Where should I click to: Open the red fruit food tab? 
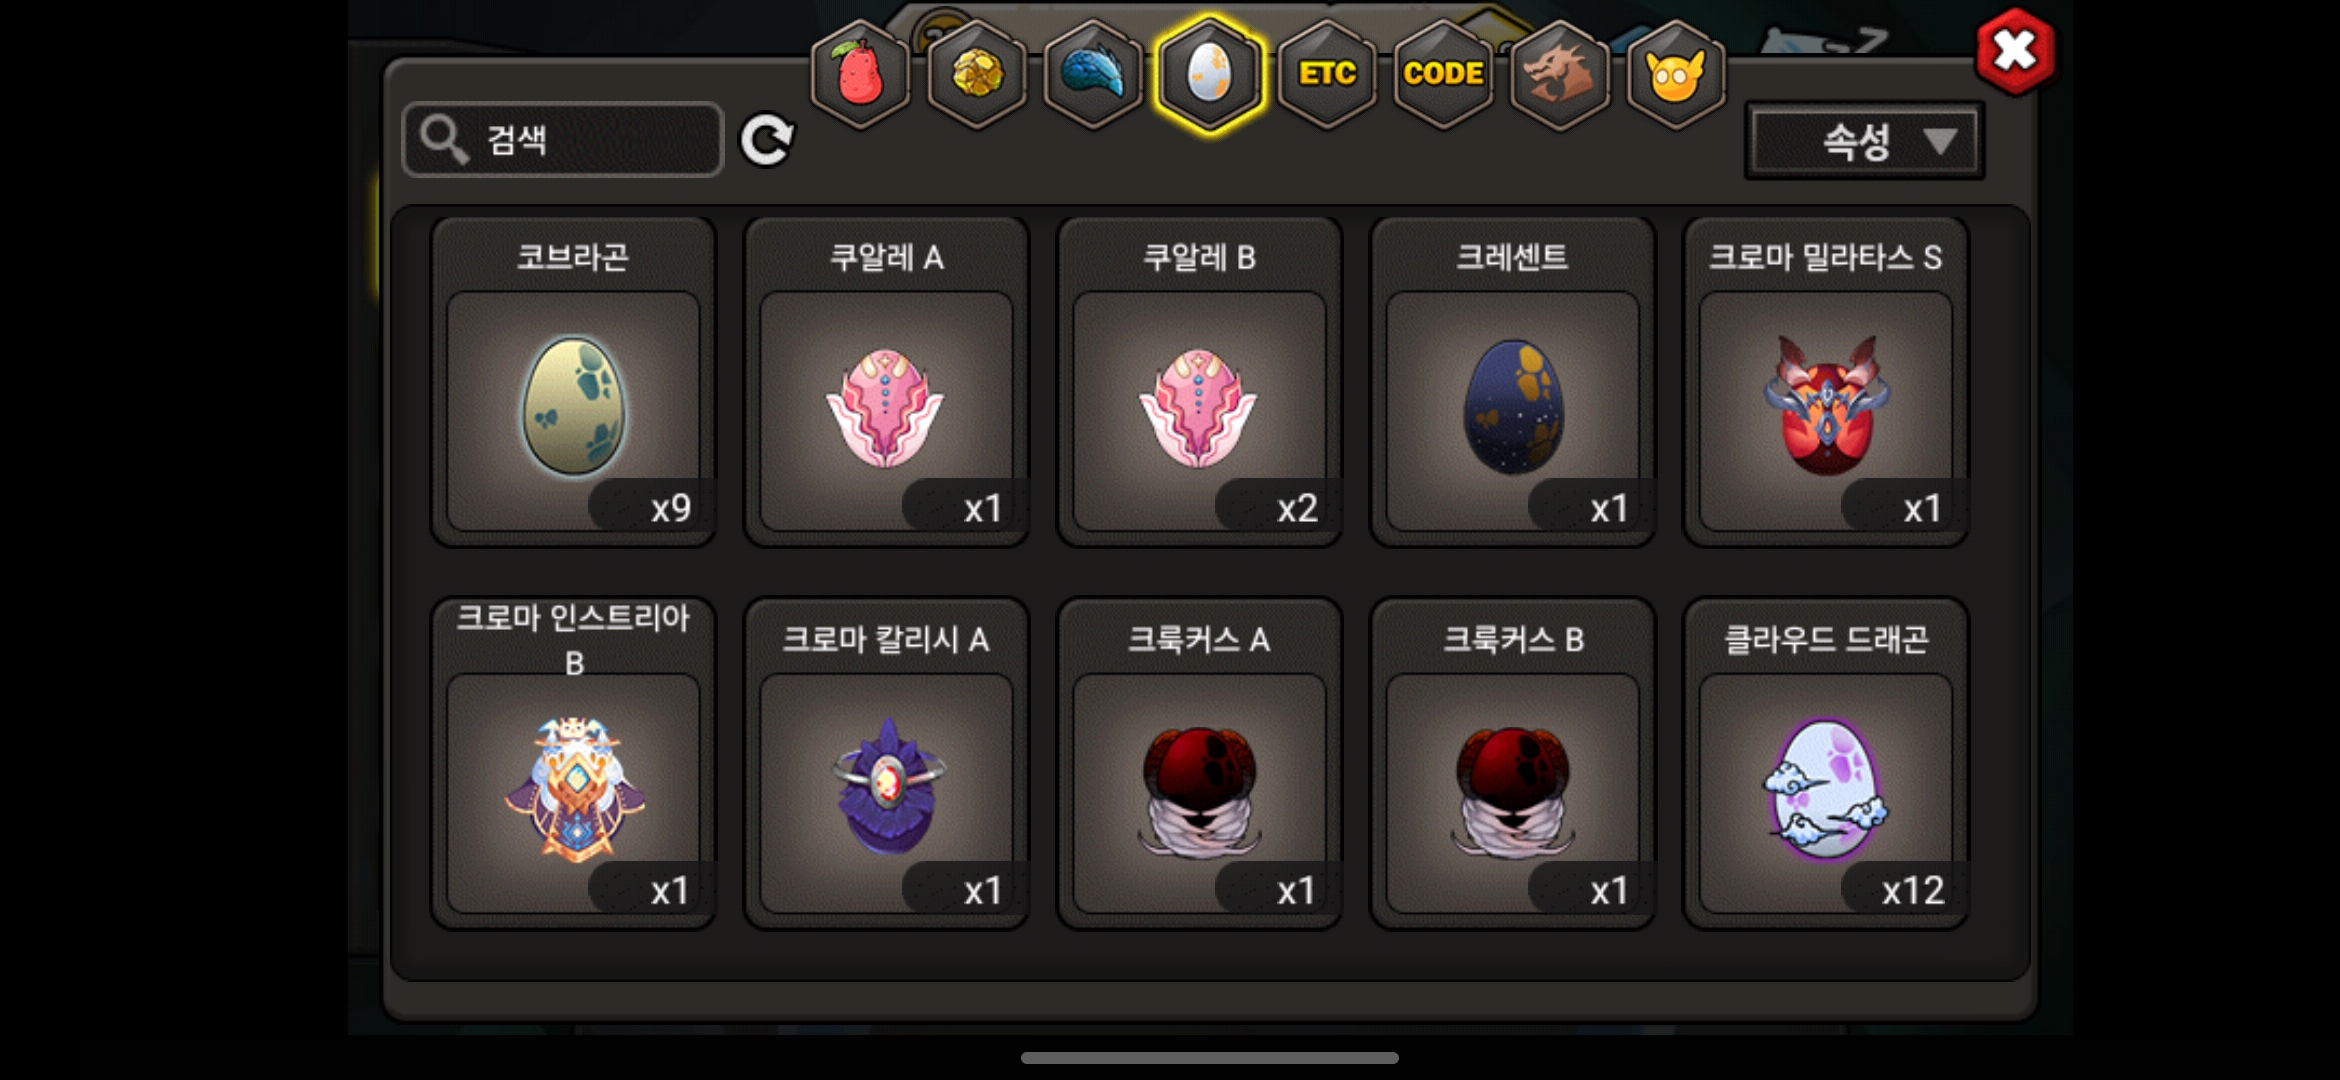point(860,74)
